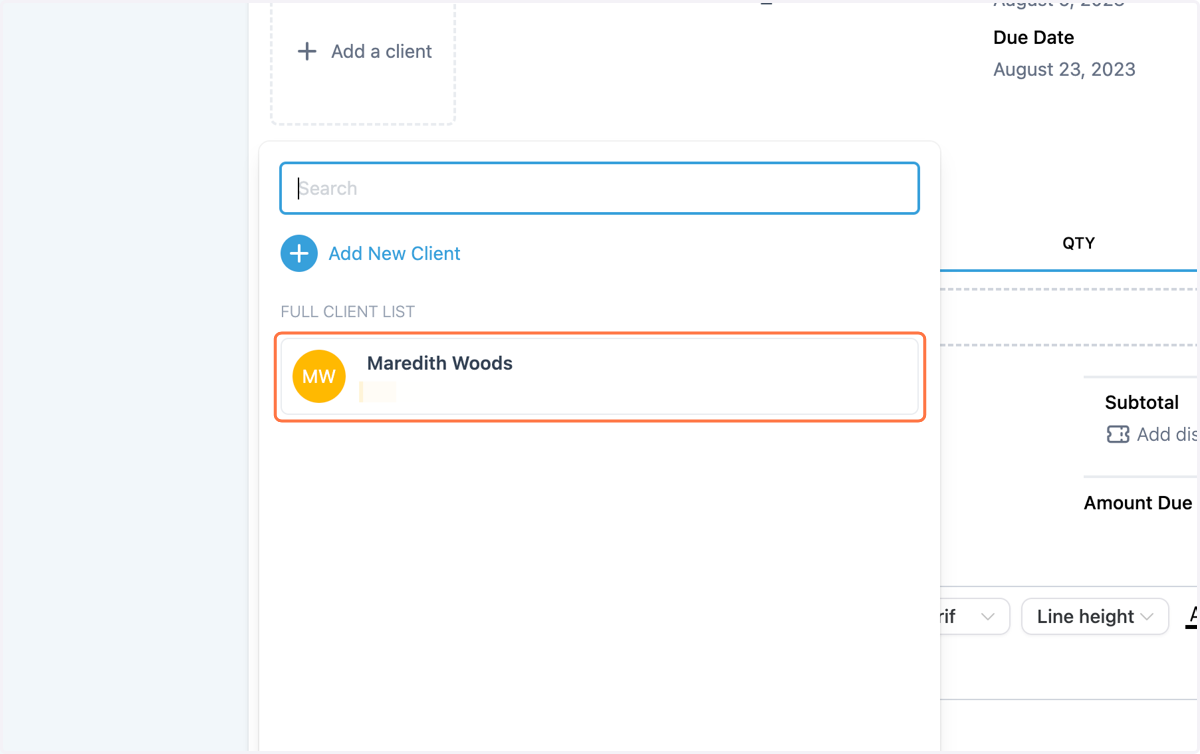Click FULL CLIENT LIST heading
Image resolution: width=1200 pixels, height=754 pixels.
(x=347, y=312)
